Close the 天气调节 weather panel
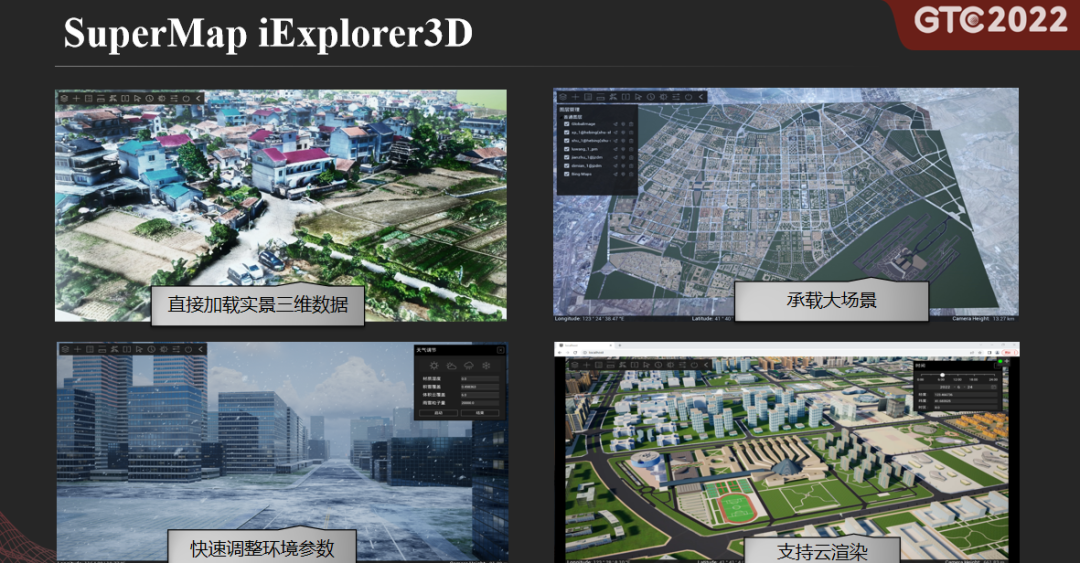Image resolution: width=1080 pixels, height=563 pixels. [x=501, y=350]
